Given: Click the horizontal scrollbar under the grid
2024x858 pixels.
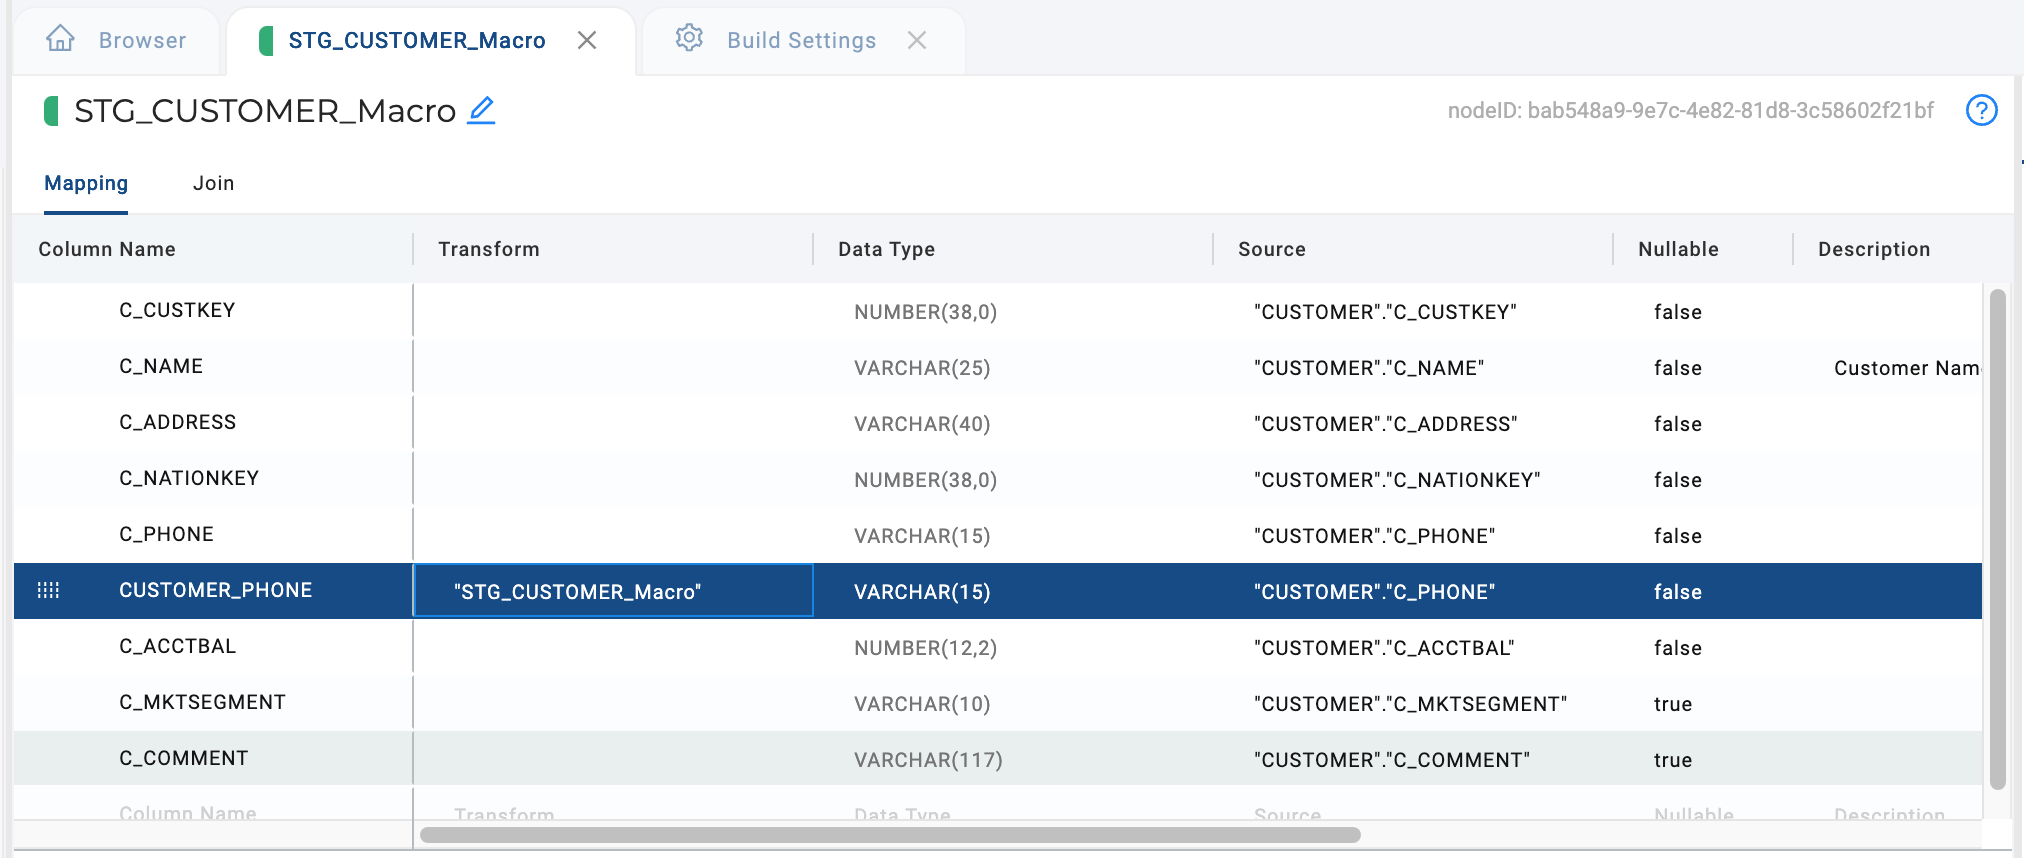Looking at the screenshot, I should [890, 834].
